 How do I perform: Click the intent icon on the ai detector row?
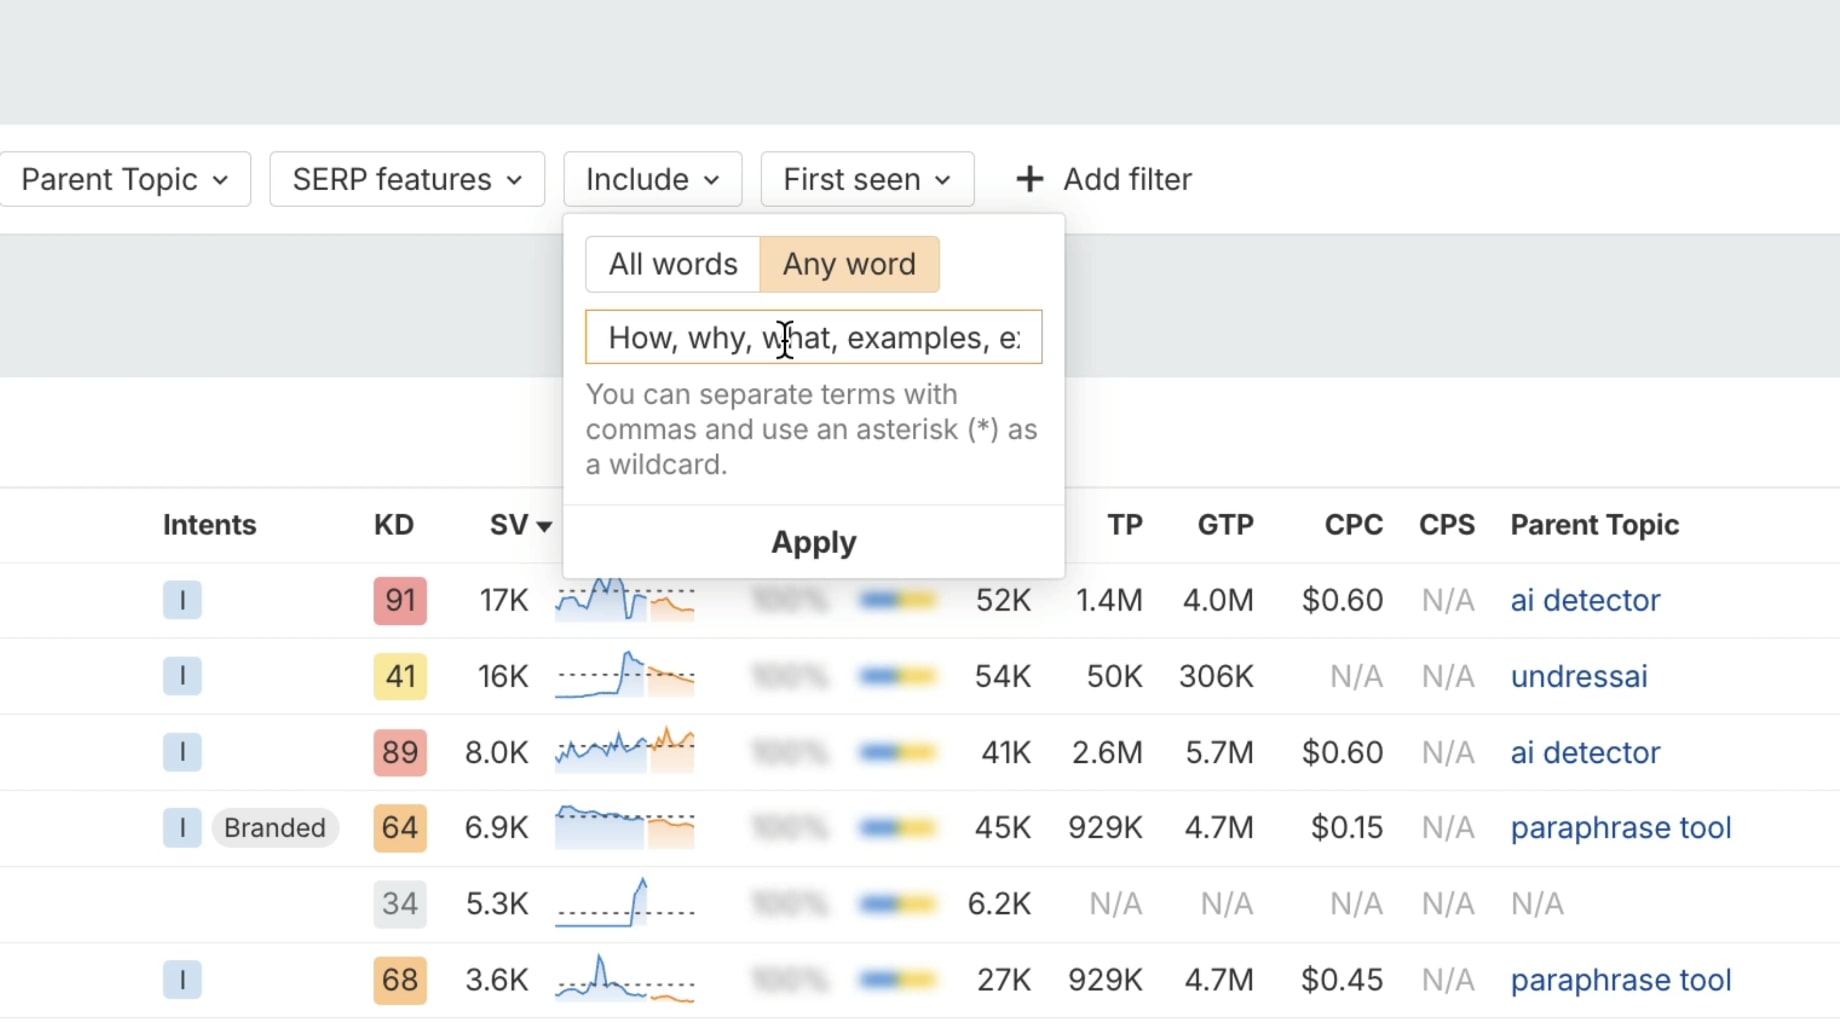(x=182, y=600)
